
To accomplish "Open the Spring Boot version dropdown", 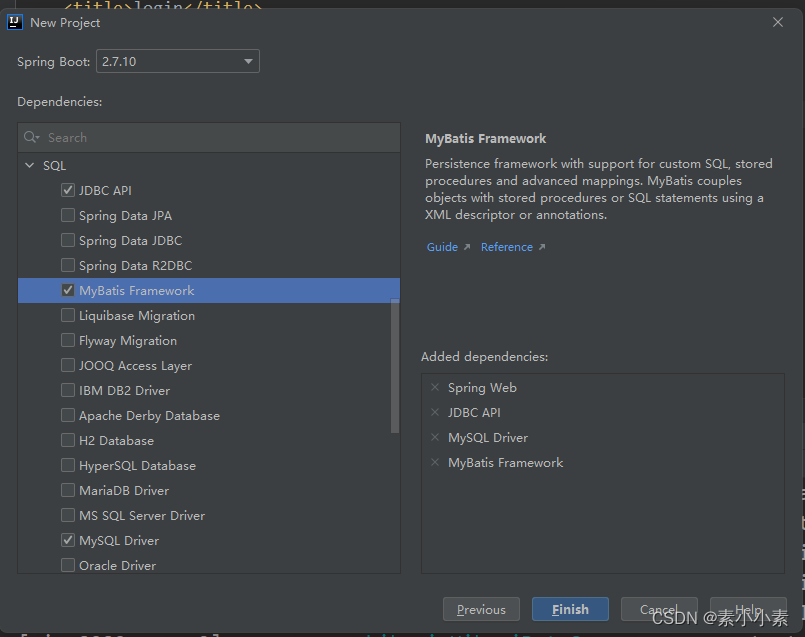I will coord(178,62).
